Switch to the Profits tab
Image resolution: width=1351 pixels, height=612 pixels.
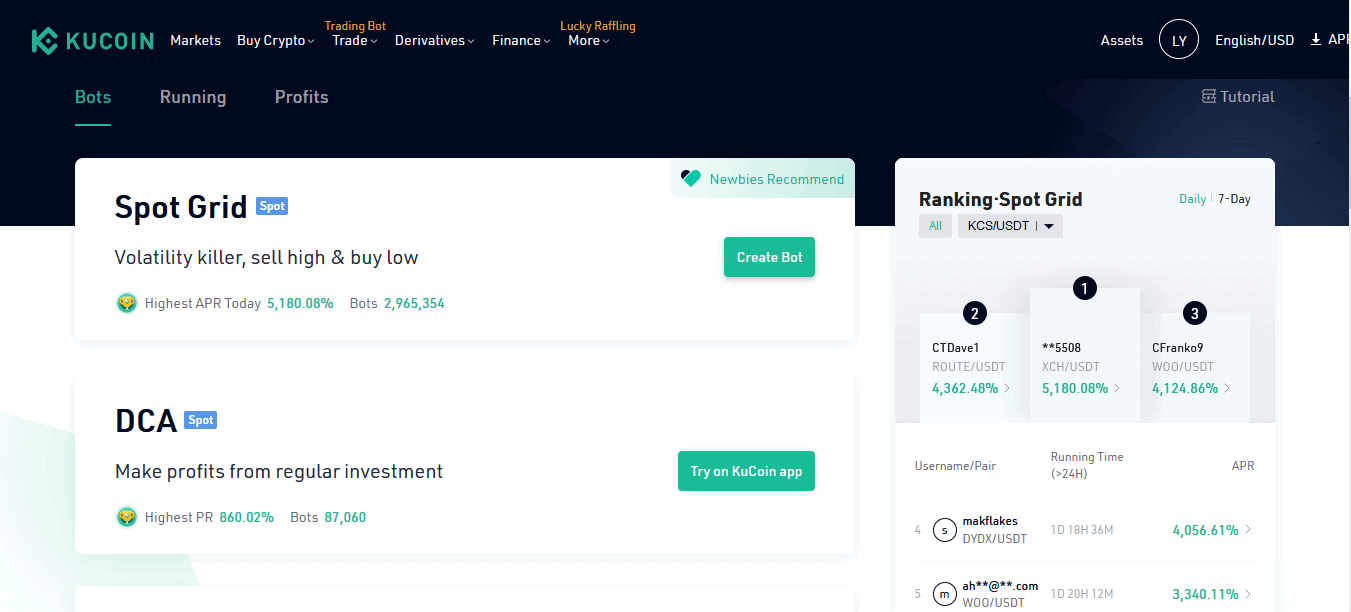302,97
